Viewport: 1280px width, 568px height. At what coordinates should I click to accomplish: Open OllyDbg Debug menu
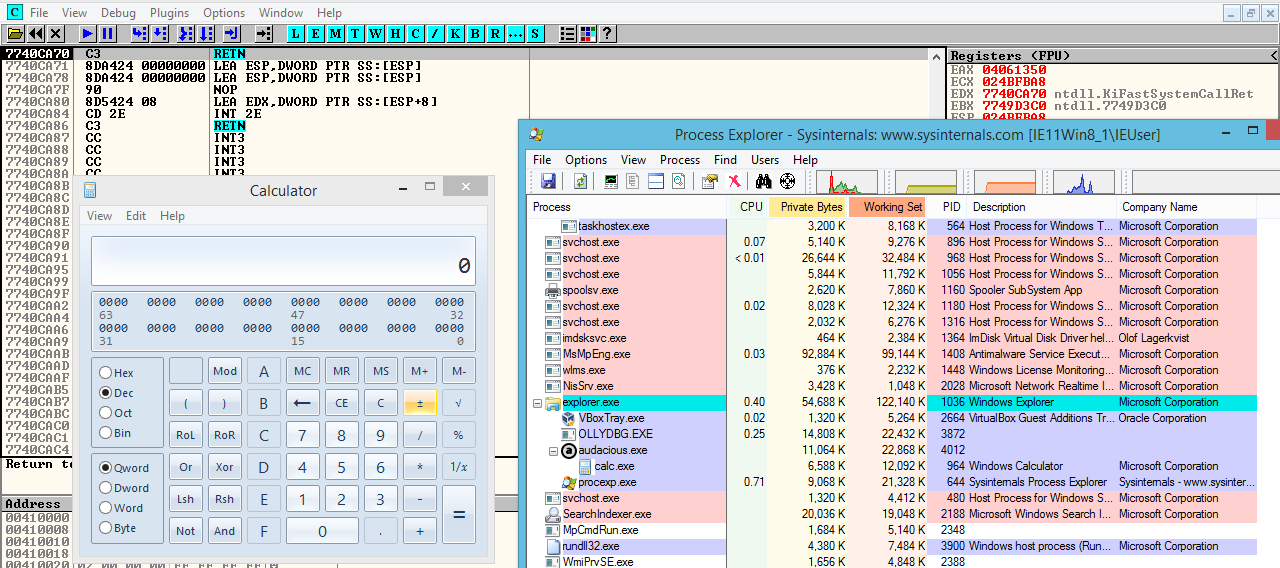[x=118, y=13]
